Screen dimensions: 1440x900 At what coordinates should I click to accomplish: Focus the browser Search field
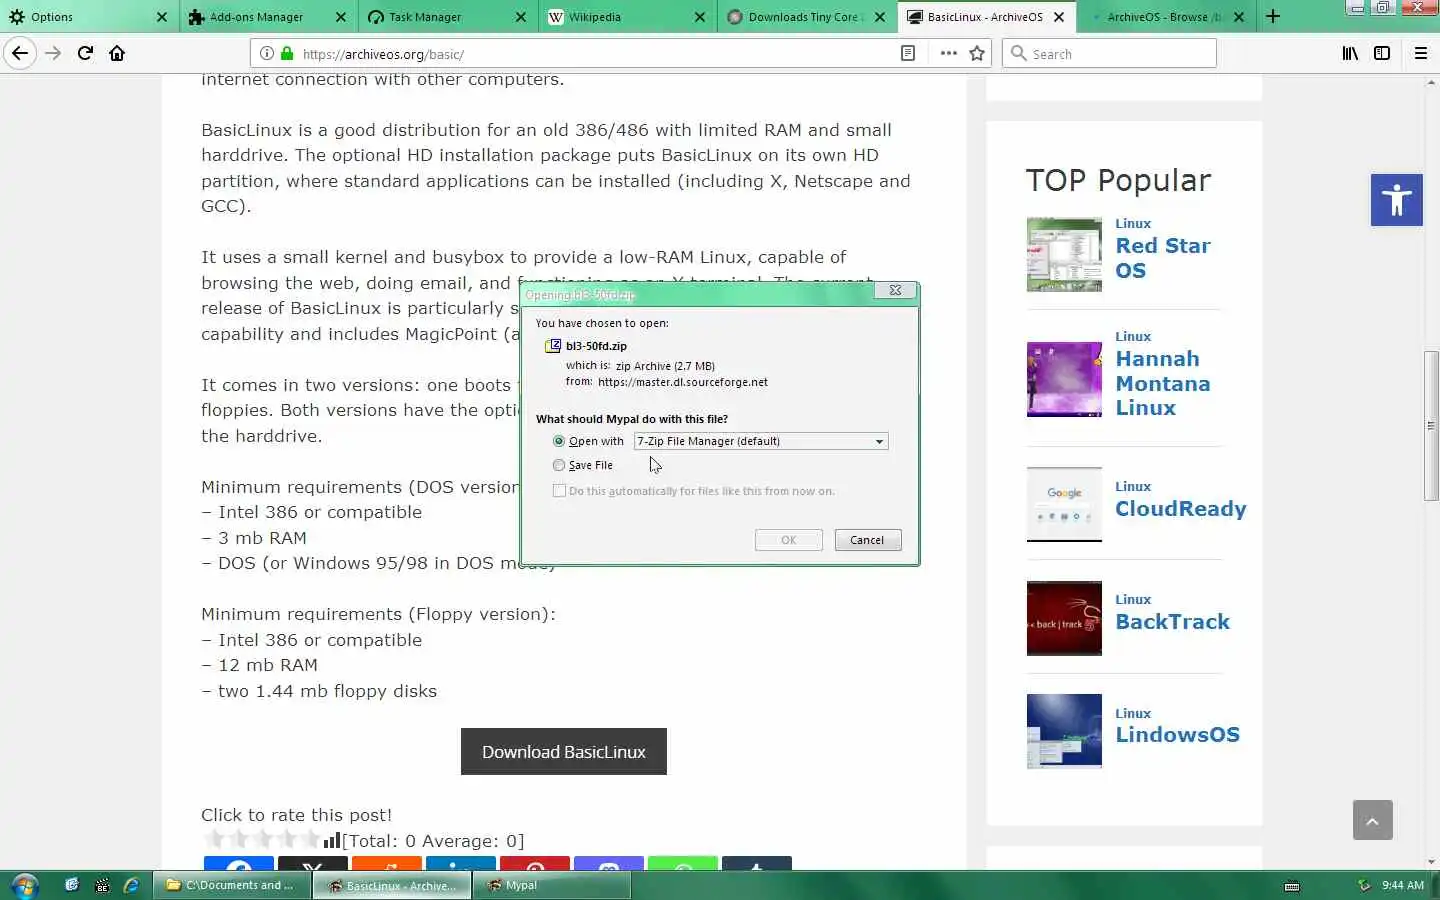click(1109, 54)
